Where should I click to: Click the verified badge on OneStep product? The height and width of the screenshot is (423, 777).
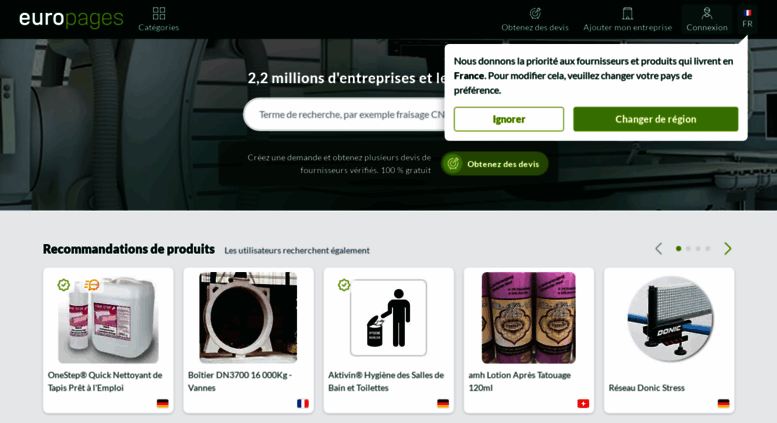point(63,285)
